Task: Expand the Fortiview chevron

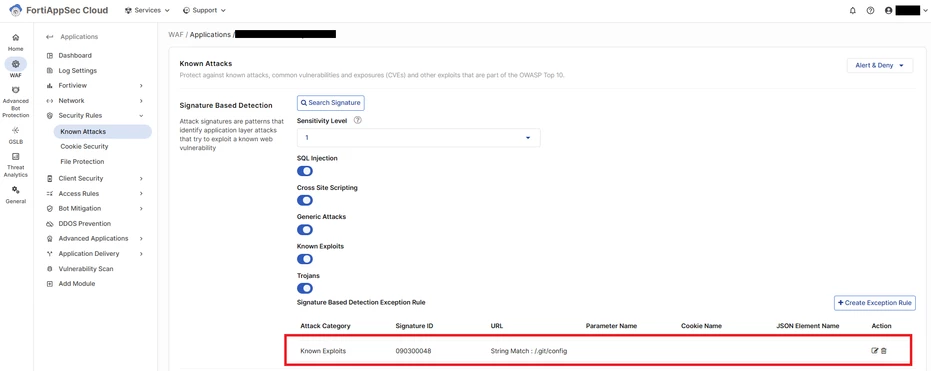Action: (141, 85)
